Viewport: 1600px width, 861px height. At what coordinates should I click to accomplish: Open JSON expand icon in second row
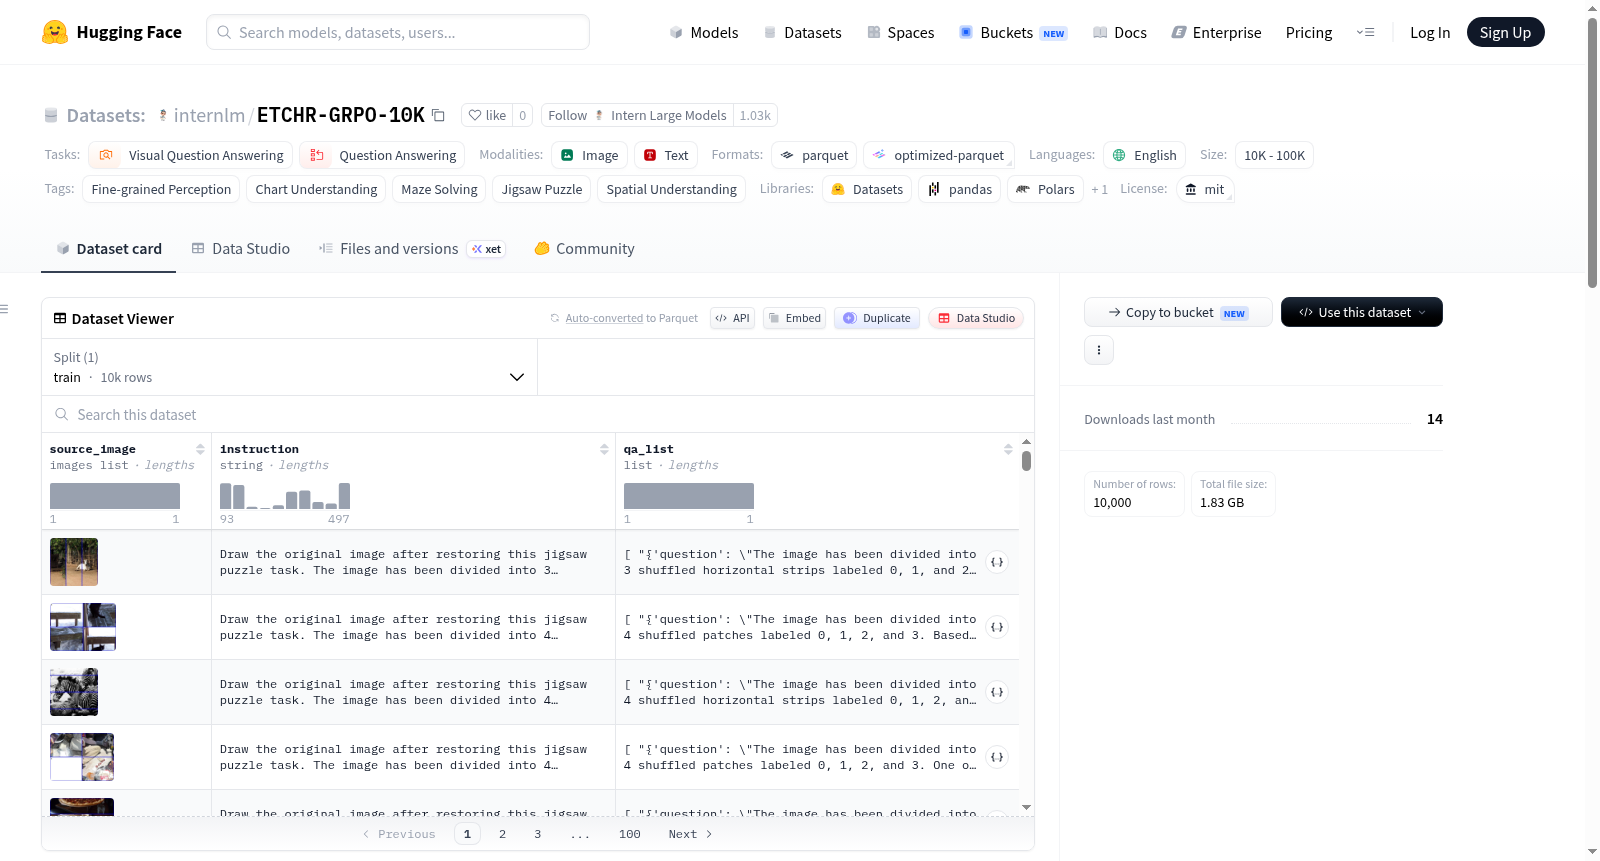pyautogui.click(x=997, y=627)
